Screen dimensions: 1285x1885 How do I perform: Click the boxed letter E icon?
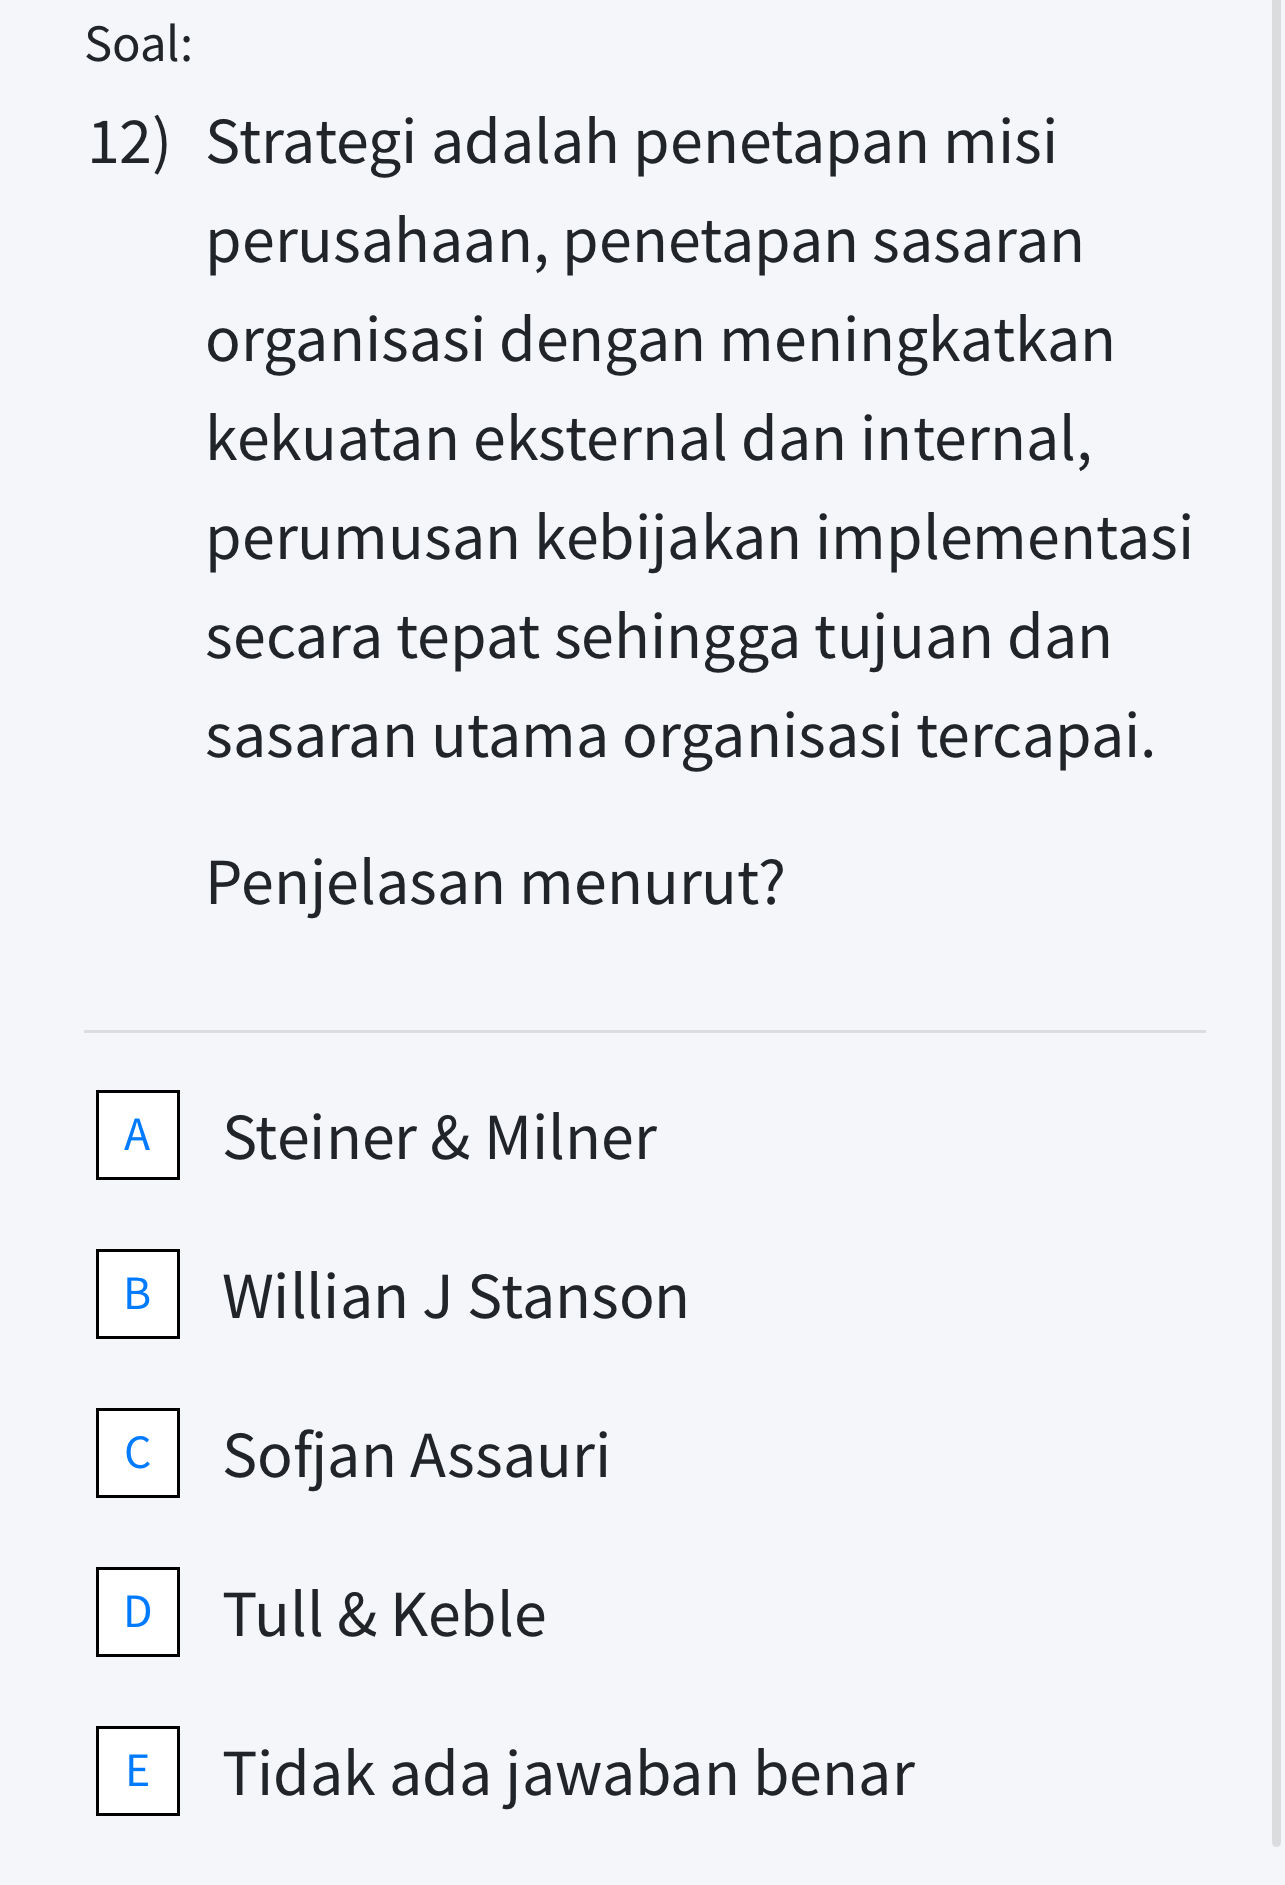coord(136,1771)
